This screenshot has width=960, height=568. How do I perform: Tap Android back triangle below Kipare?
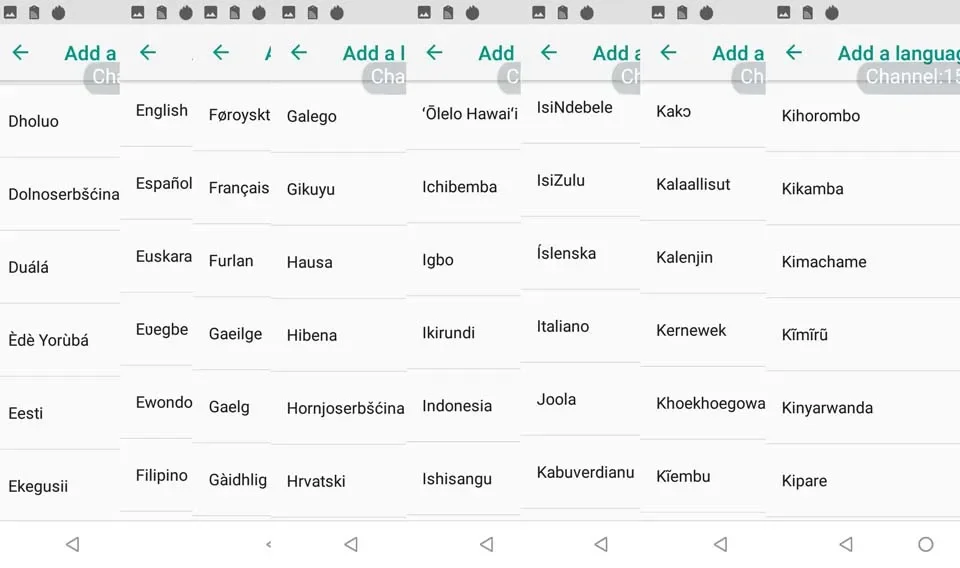[x=846, y=544]
